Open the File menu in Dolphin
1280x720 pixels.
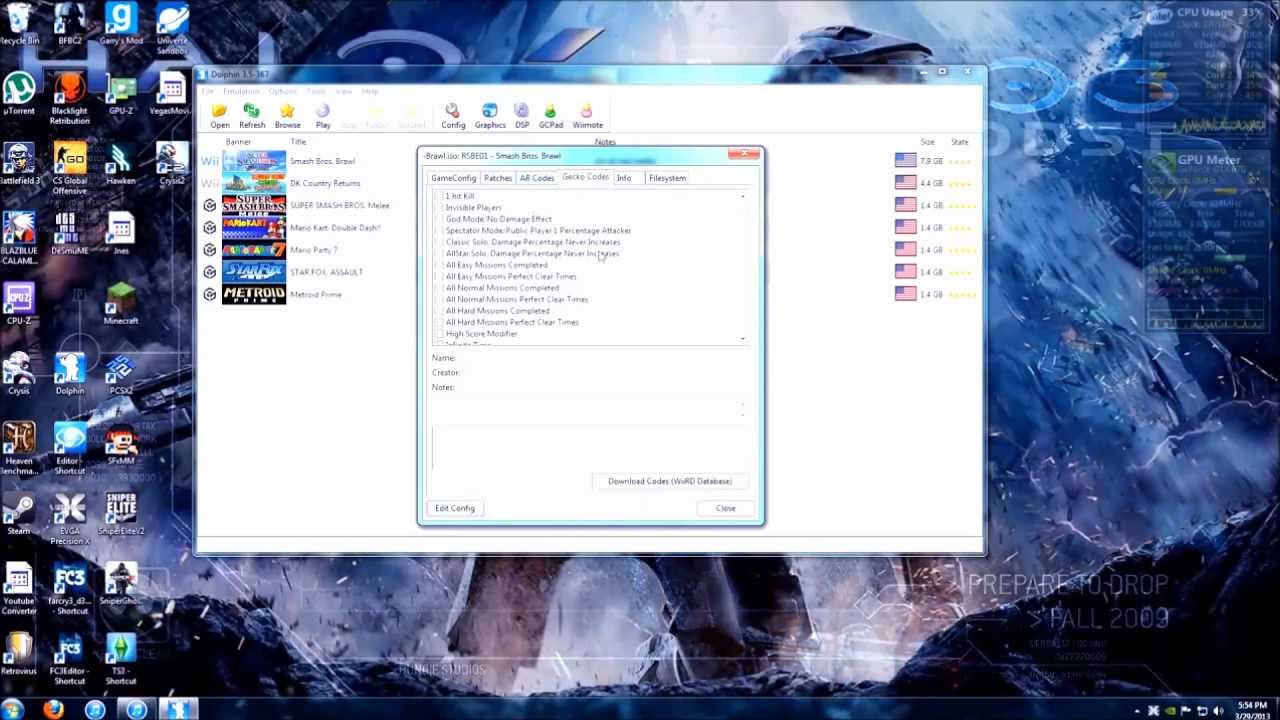(208, 91)
